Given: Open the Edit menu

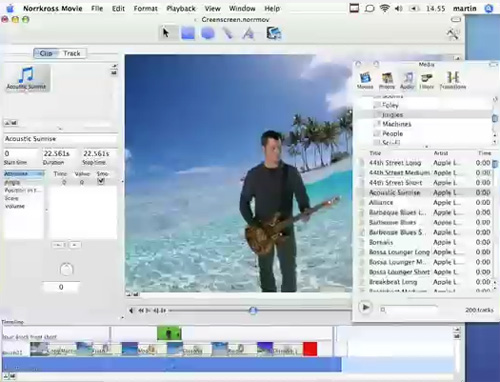Looking at the screenshot, I should tap(118, 8).
